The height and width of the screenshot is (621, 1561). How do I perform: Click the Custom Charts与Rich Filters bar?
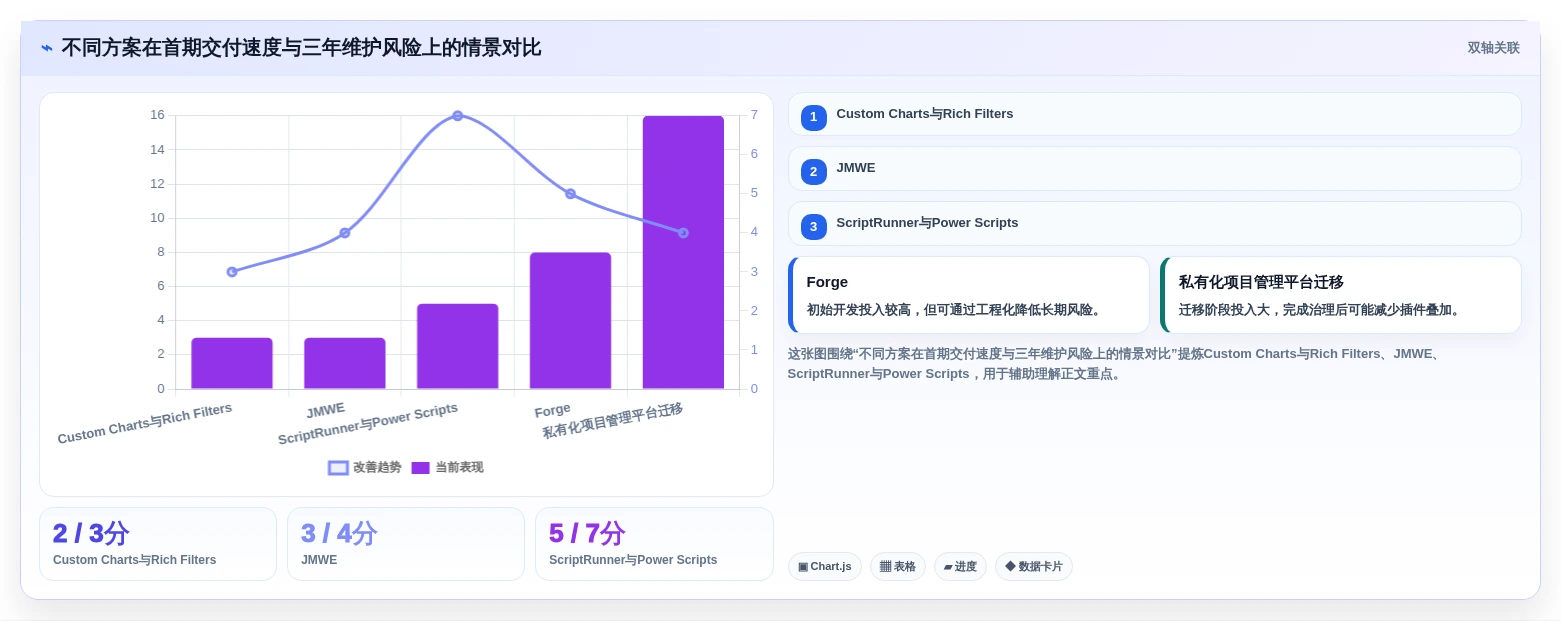pos(232,363)
